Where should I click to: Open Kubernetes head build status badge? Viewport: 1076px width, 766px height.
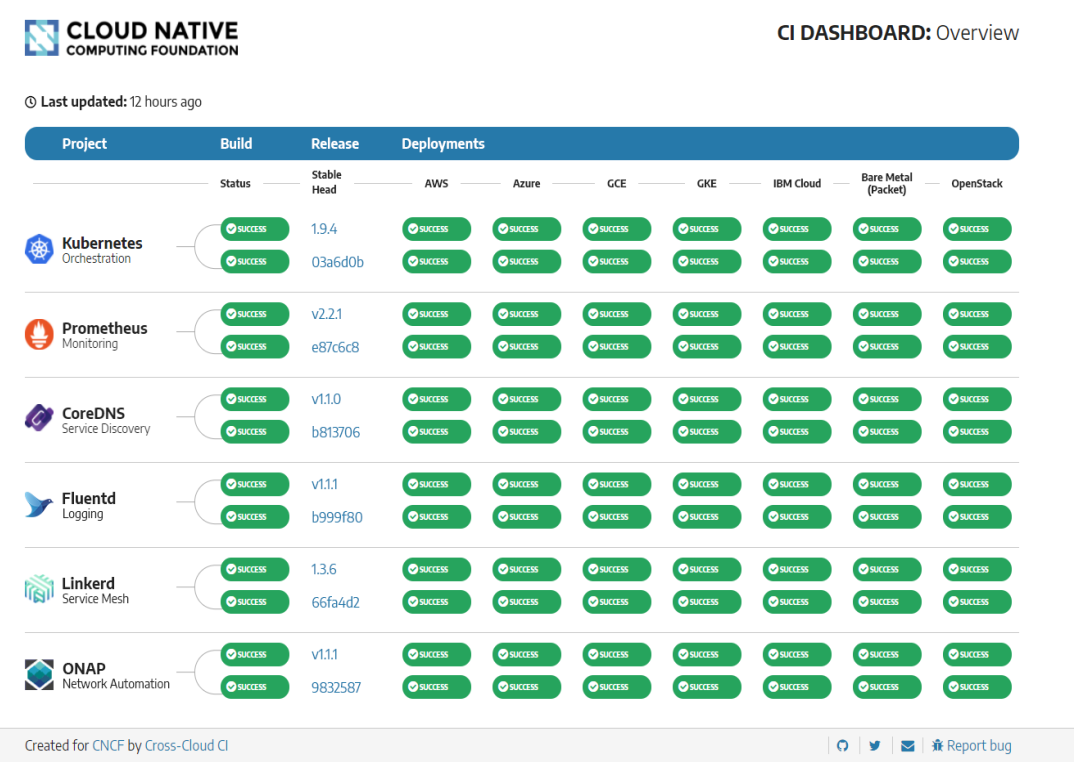[255, 262]
